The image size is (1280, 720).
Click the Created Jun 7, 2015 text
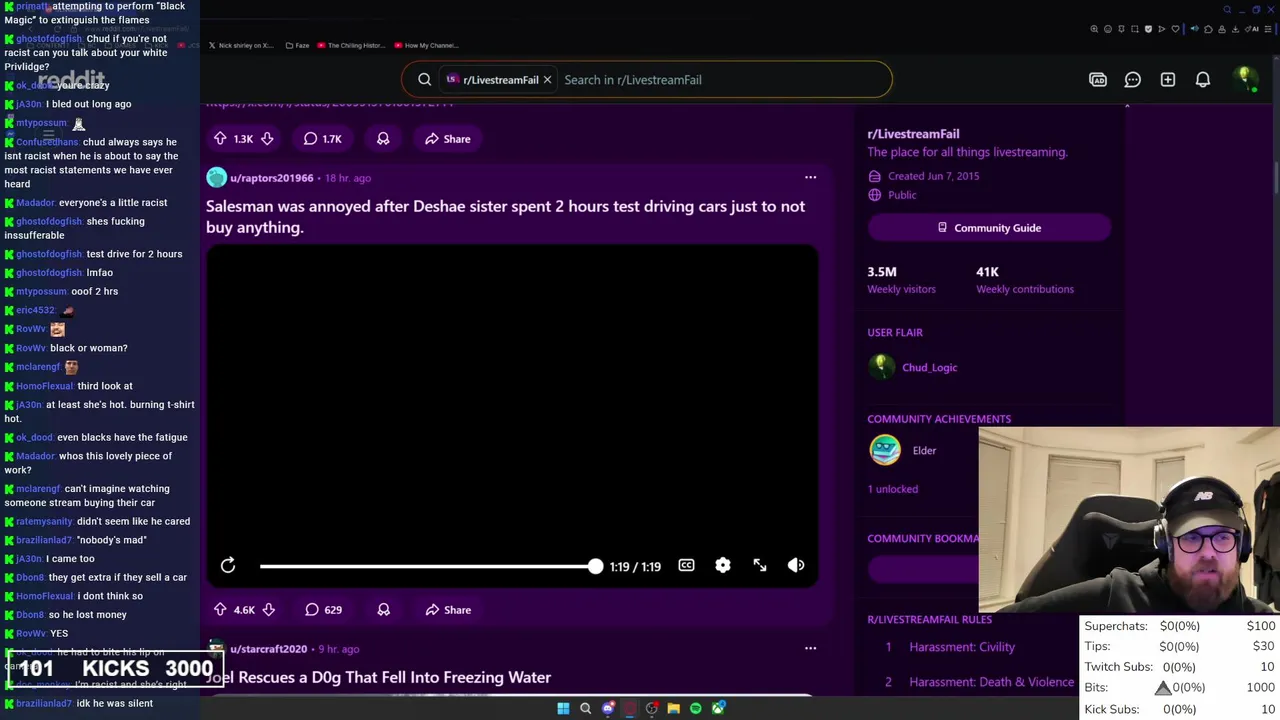(933, 176)
